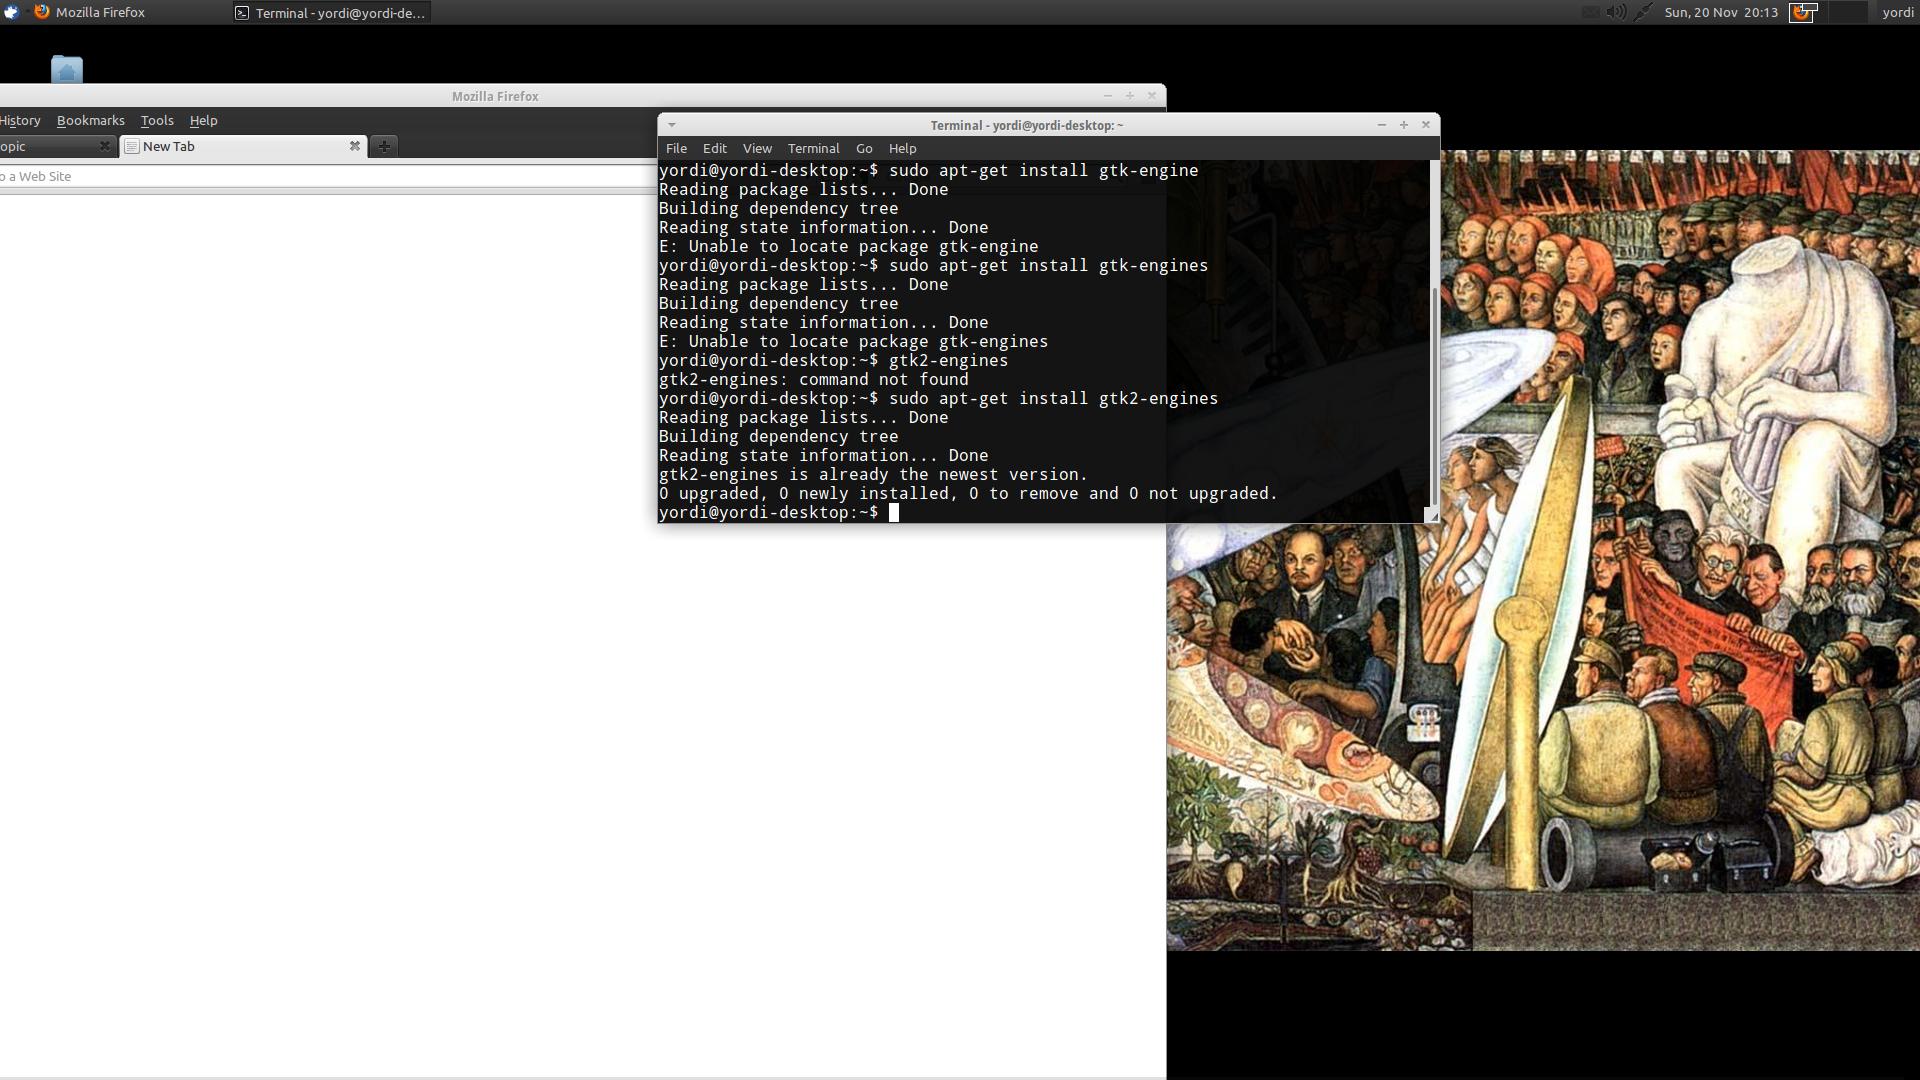Click the Terminal title bar text
1920x1080 pixels.
(x=1026, y=125)
